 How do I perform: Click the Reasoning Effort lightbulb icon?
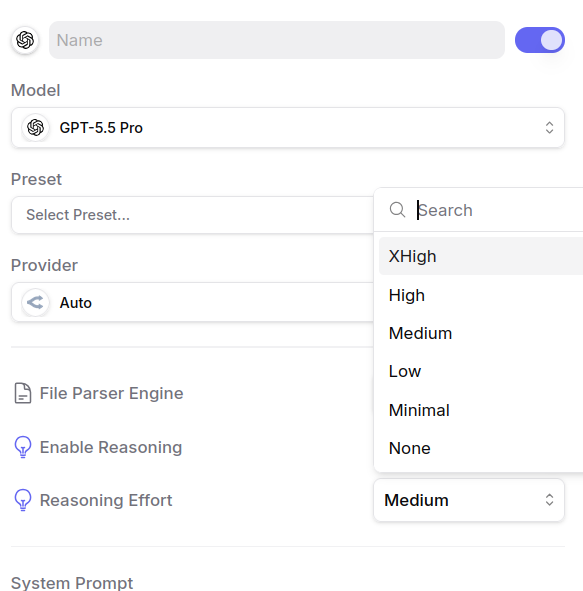(23, 500)
